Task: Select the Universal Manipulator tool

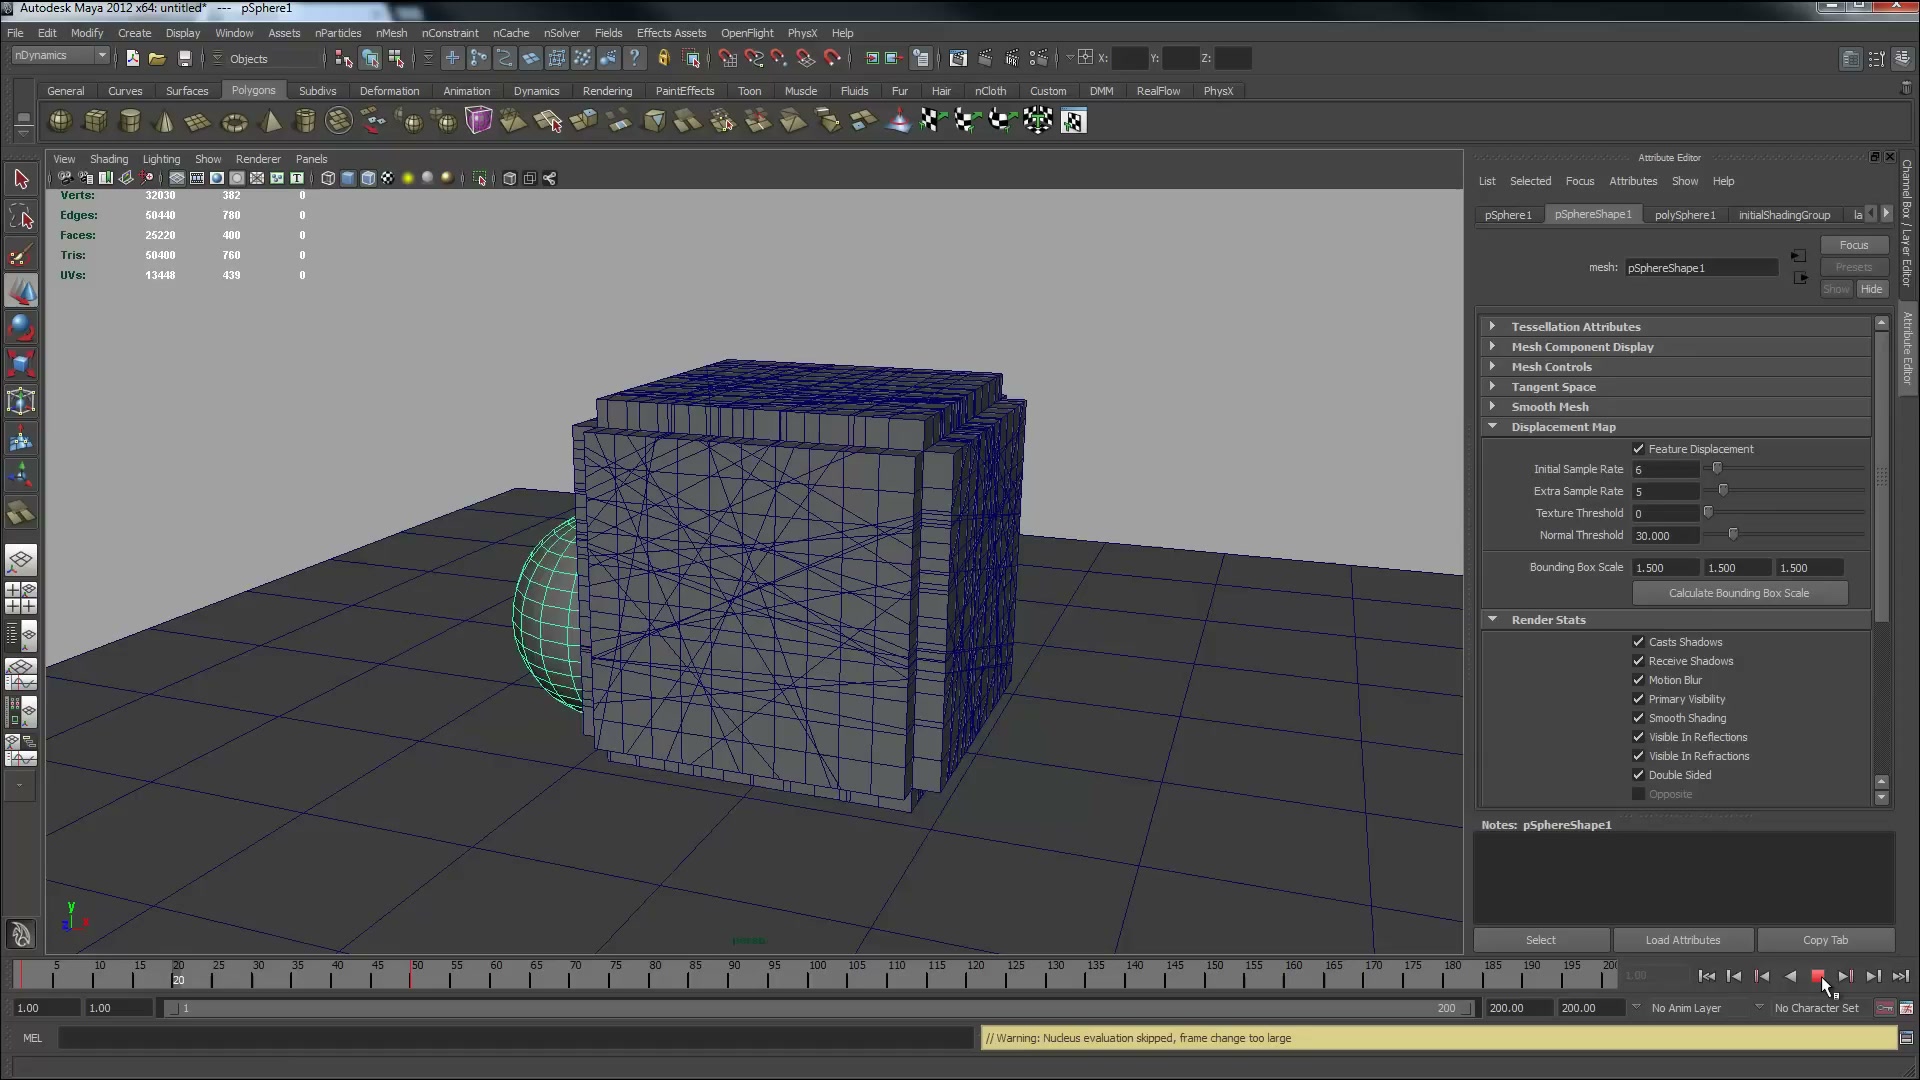Action: tap(21, 402)
